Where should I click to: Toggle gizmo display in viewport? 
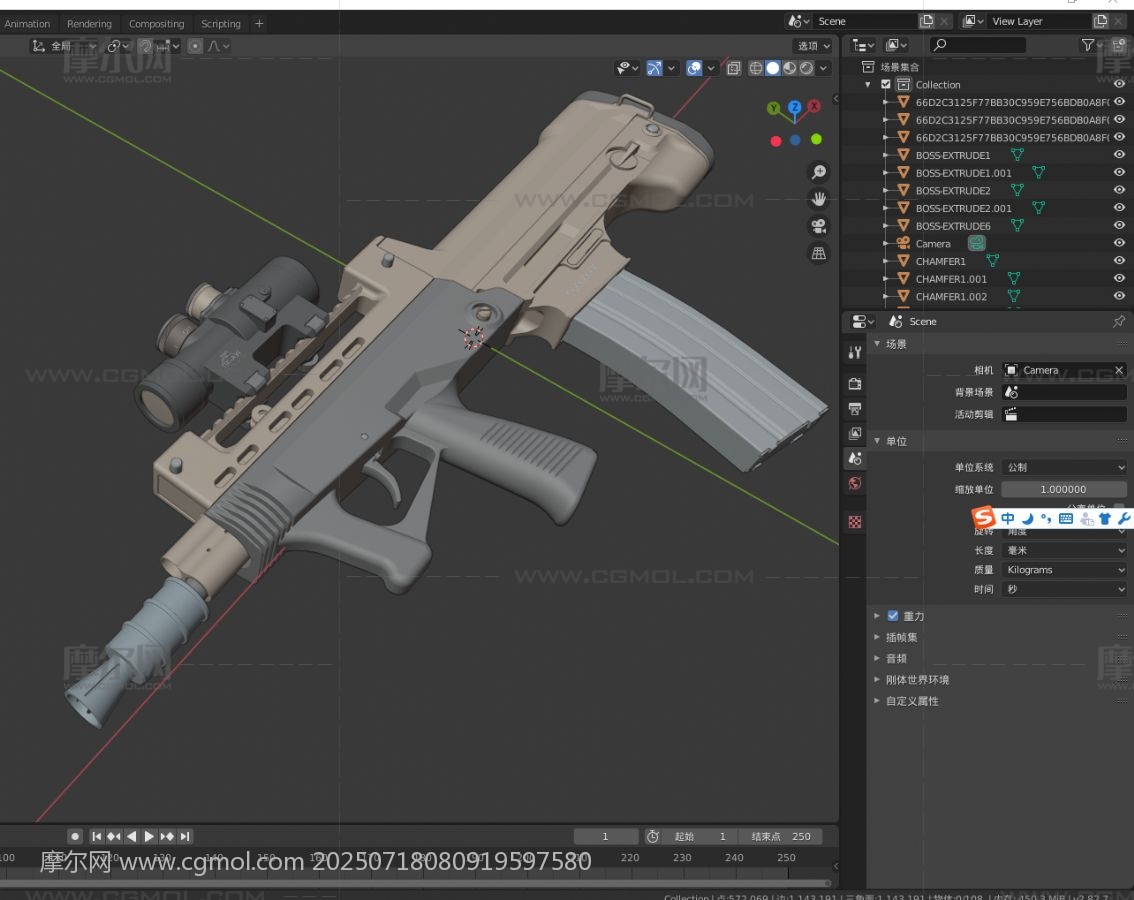[654, 68]
